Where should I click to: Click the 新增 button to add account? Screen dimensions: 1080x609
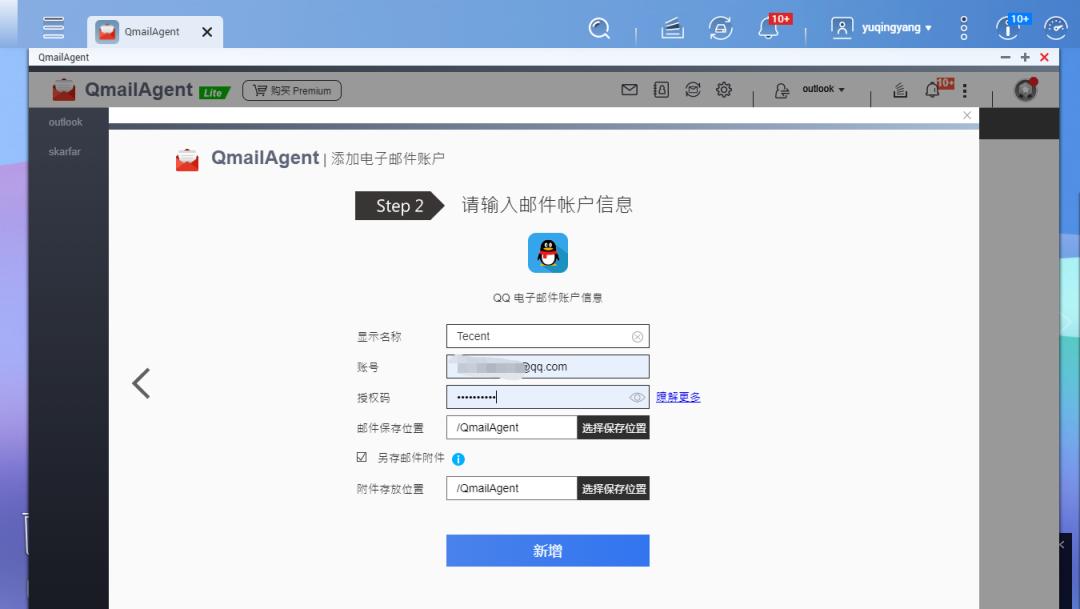point(547,550)
